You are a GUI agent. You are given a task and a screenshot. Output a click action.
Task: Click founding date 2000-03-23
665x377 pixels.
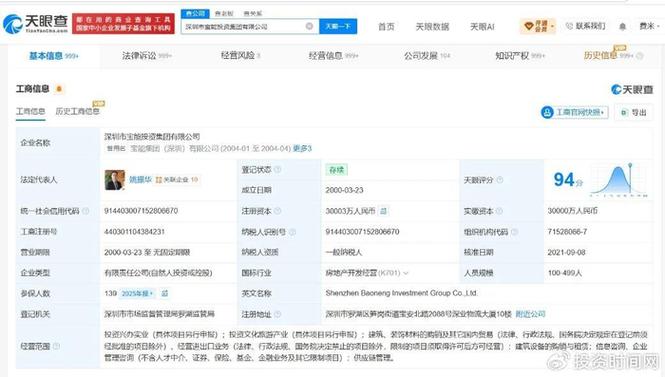point(344,190)
